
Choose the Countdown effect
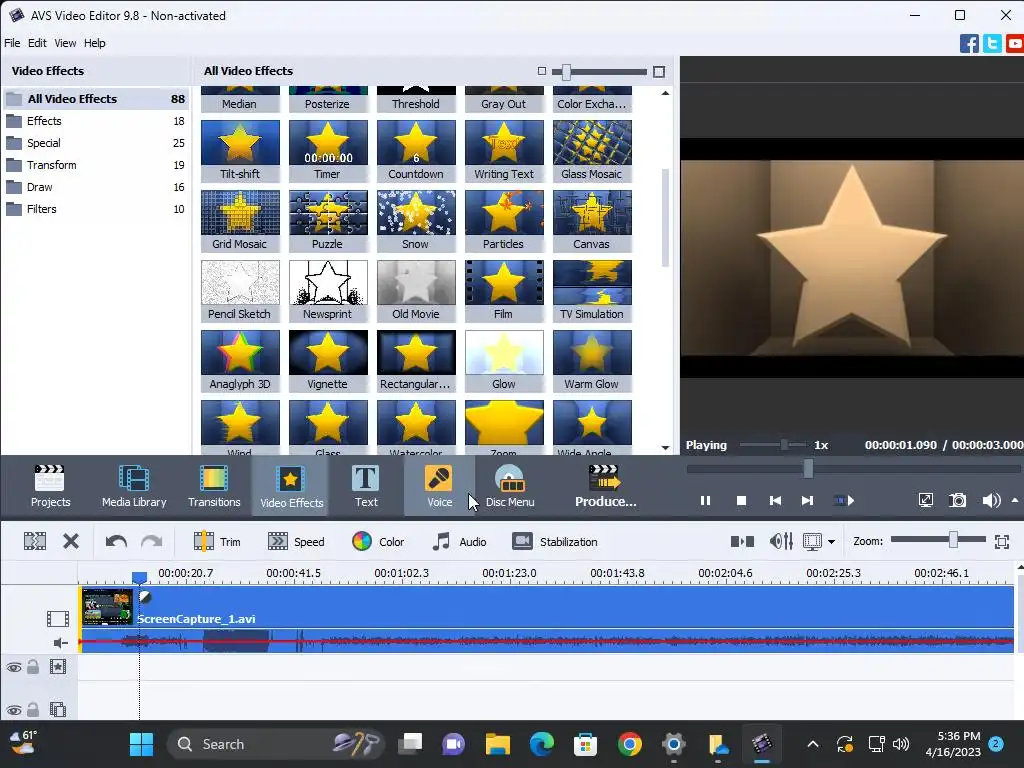click(x=416, y=150)
